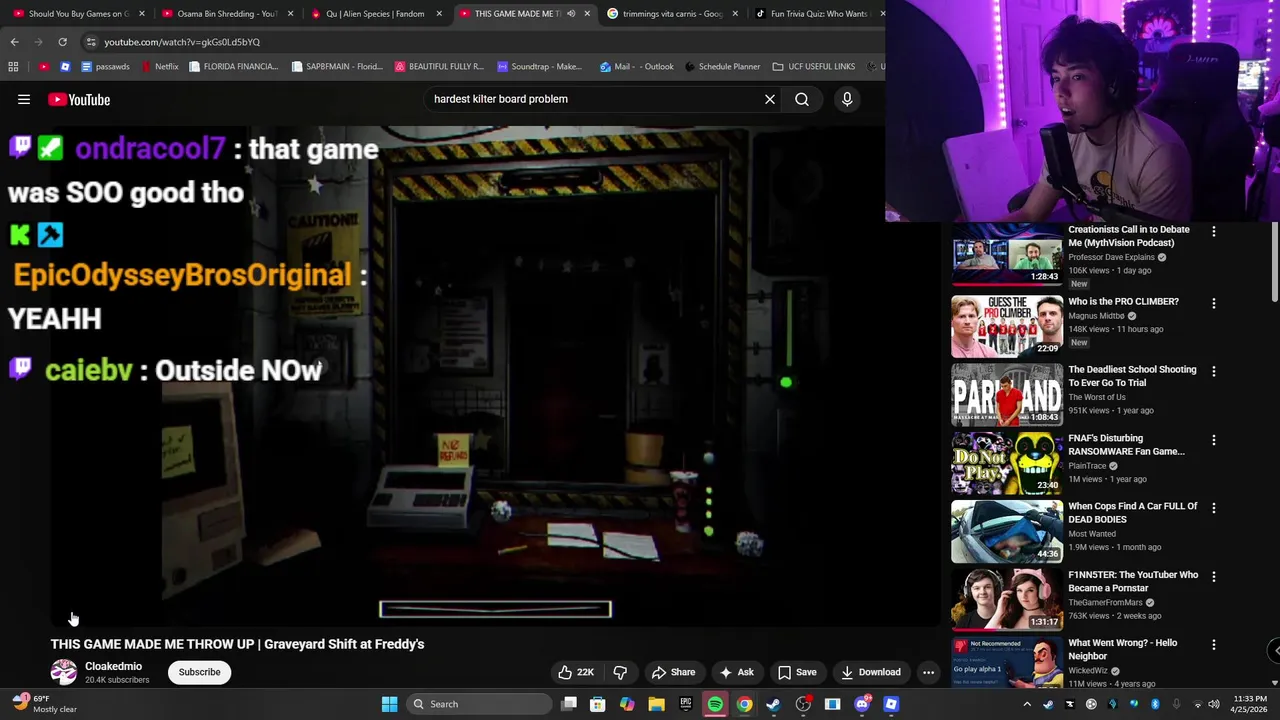Open the Chrome apps grid in bookmarks bar
The image size is (1280, 720).
click(13, 67)
